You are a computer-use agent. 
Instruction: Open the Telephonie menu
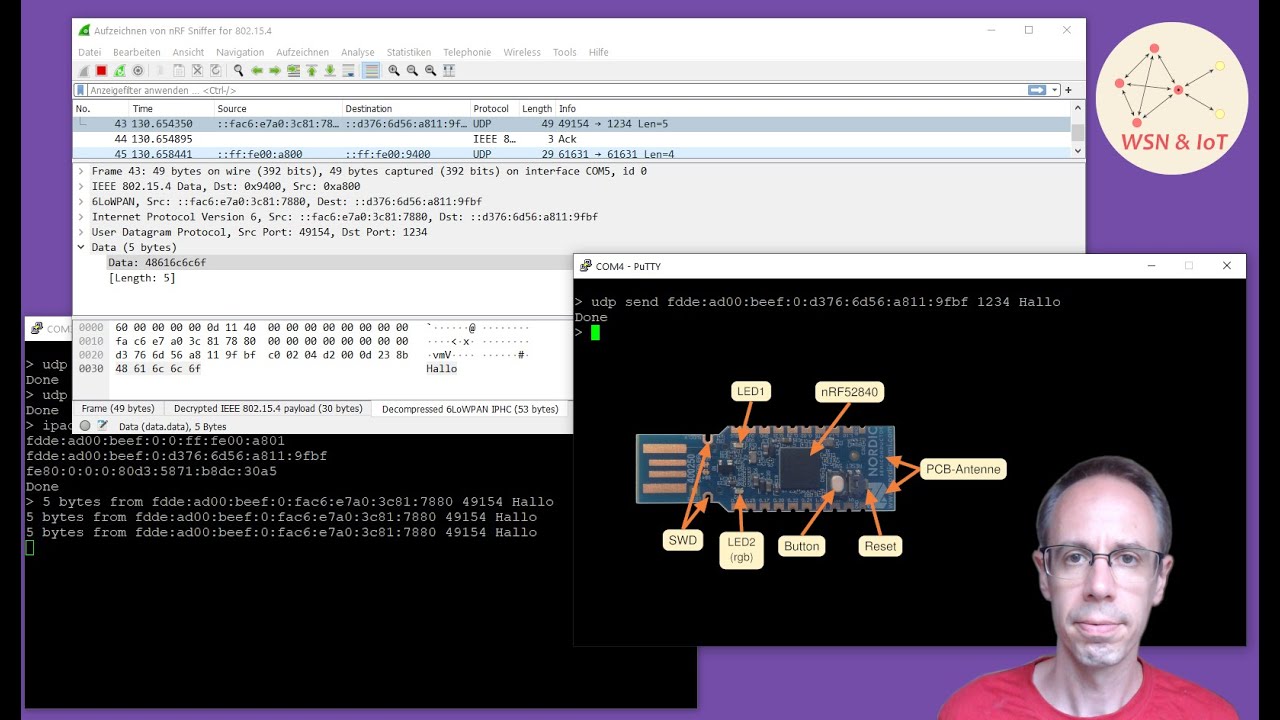click(467, 52)
